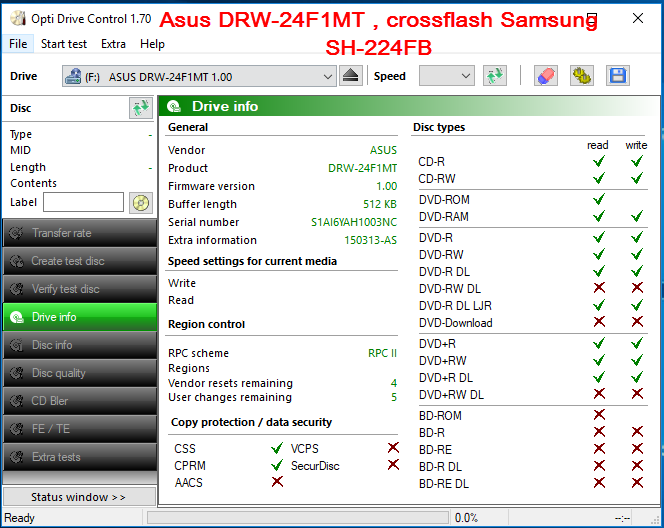Click the drive icon in the drive selector
The height and width of the screenshot is (528, 664).
click(x=73, y=77)
